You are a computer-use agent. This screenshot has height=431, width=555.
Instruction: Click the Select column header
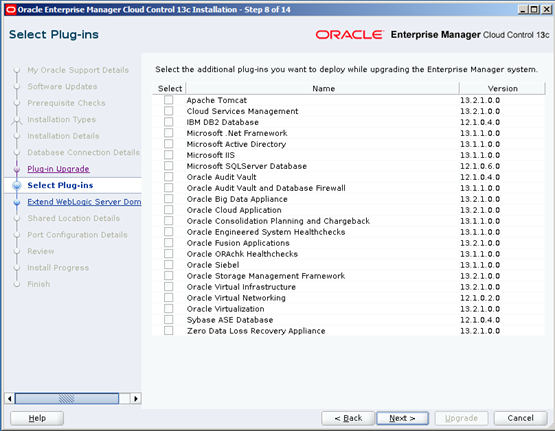(x=170, y=88)
